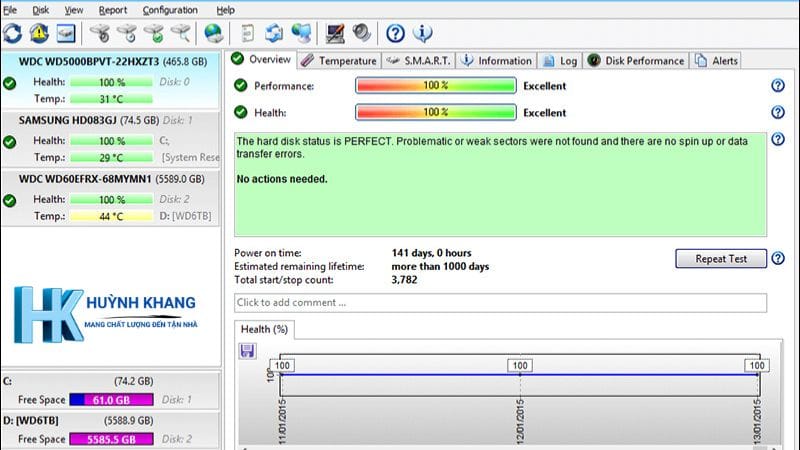Click the 29 °C temperature bar

coord(111,158)
